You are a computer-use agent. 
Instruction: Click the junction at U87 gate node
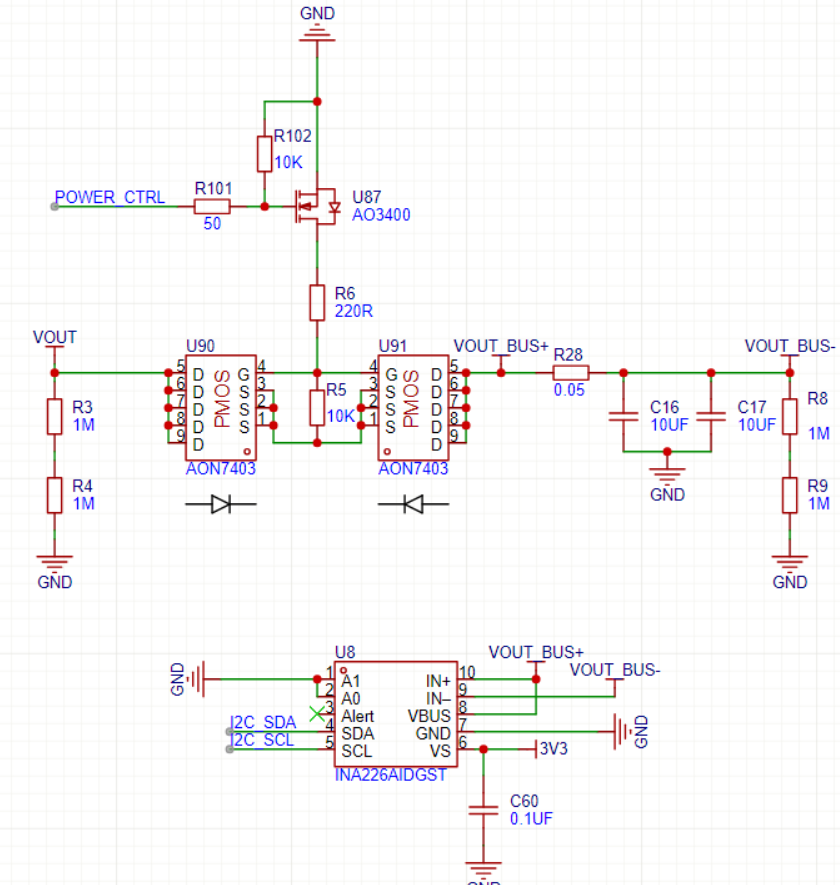click(264, 207)
